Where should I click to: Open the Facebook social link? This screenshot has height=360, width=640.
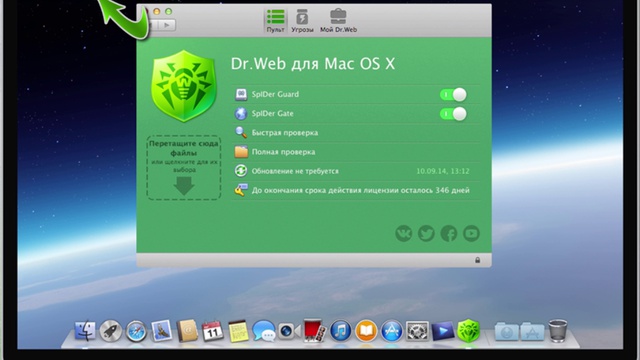(449, 233)
